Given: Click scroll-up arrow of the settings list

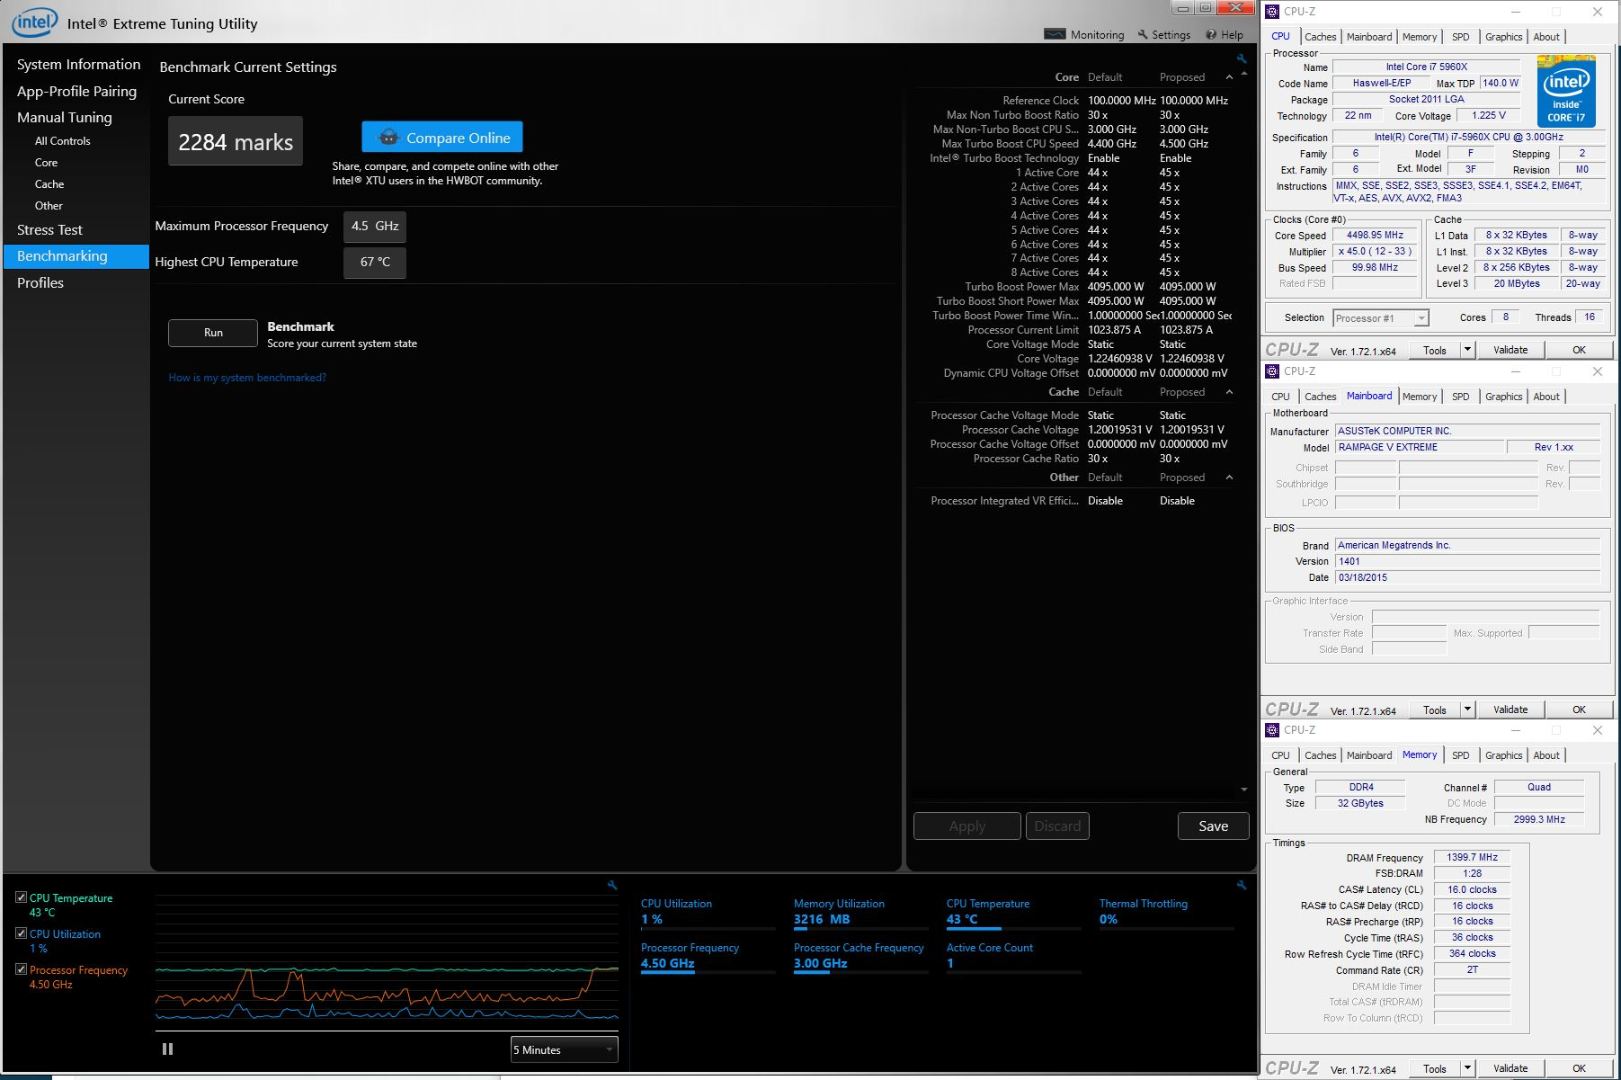Looking at the screenshot, I should click(x=1244, y=74).
